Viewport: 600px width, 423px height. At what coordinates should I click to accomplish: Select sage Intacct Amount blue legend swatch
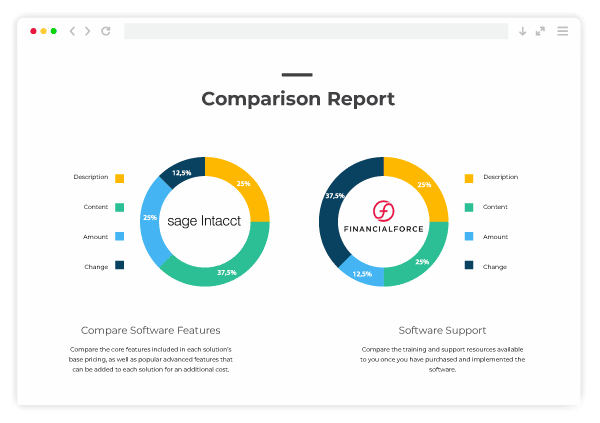coord(120,236)
